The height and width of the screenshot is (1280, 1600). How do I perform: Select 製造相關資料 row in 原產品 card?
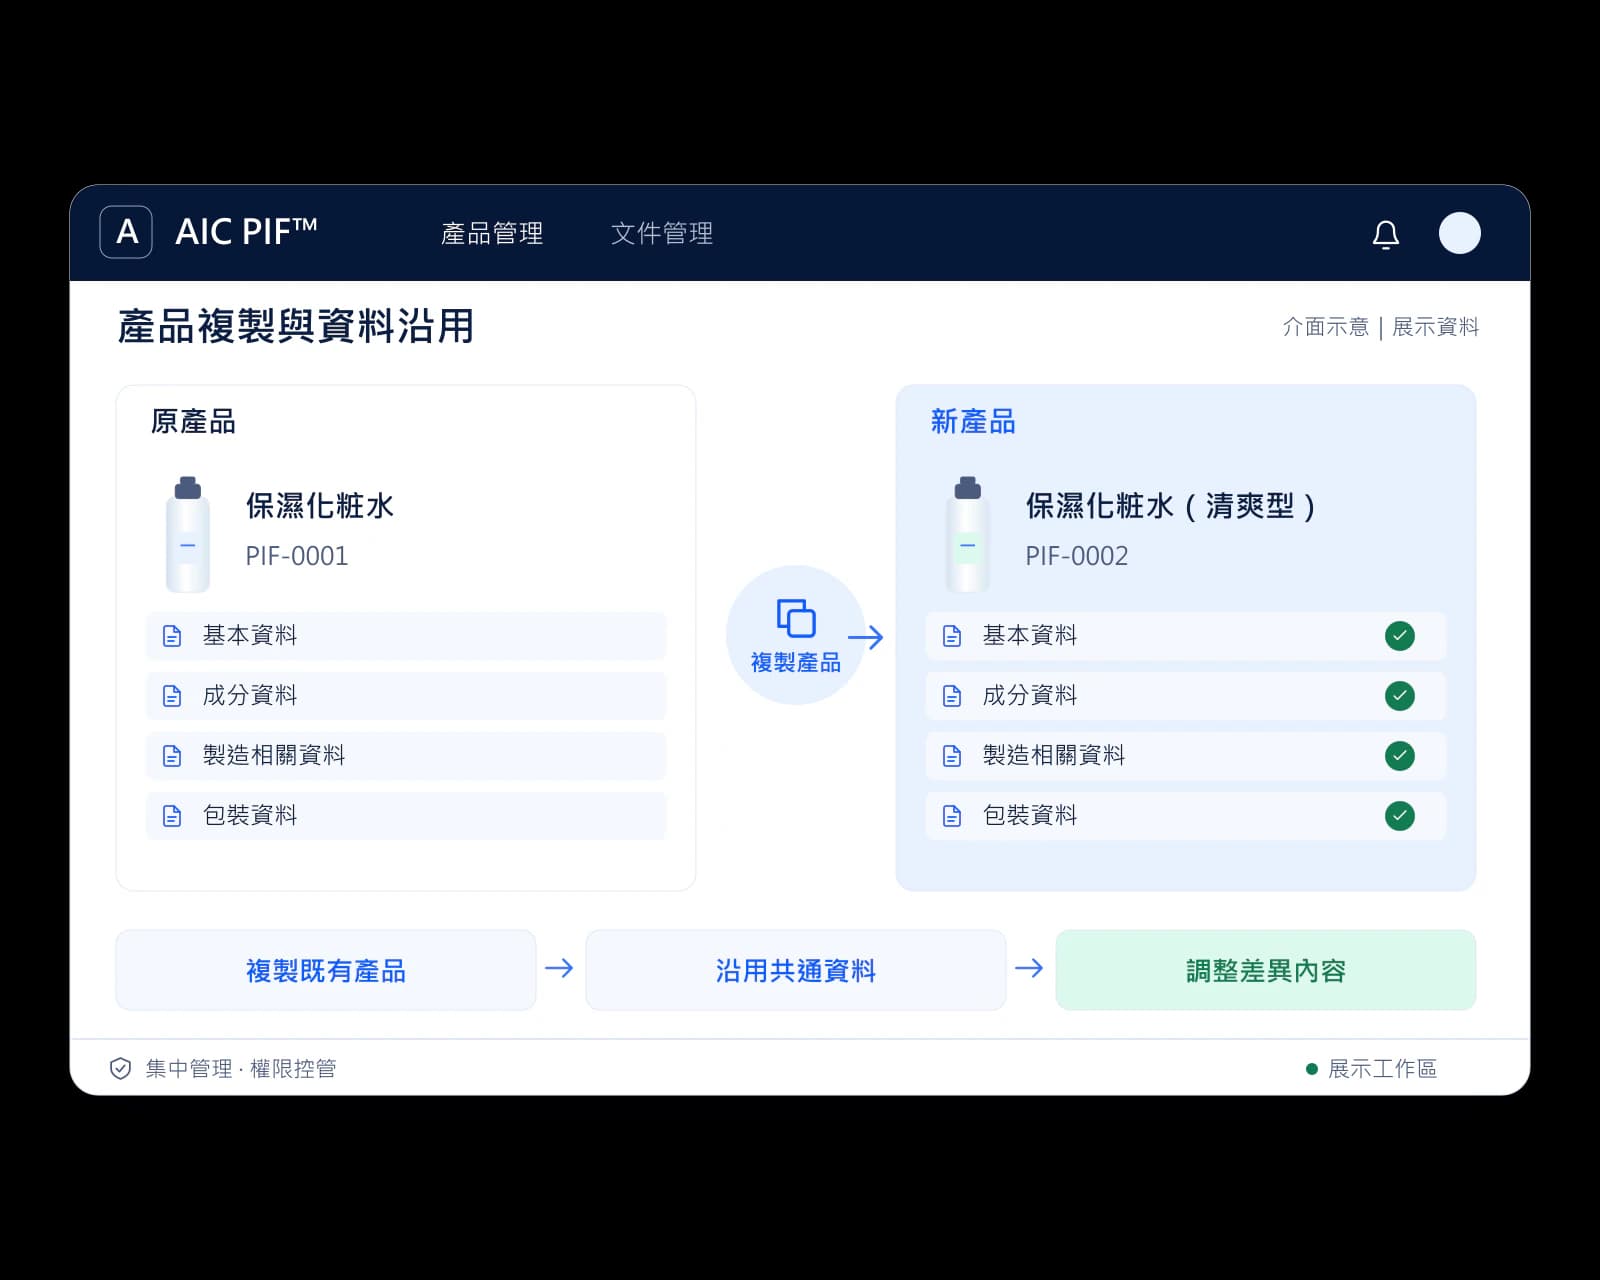point(406,756)
